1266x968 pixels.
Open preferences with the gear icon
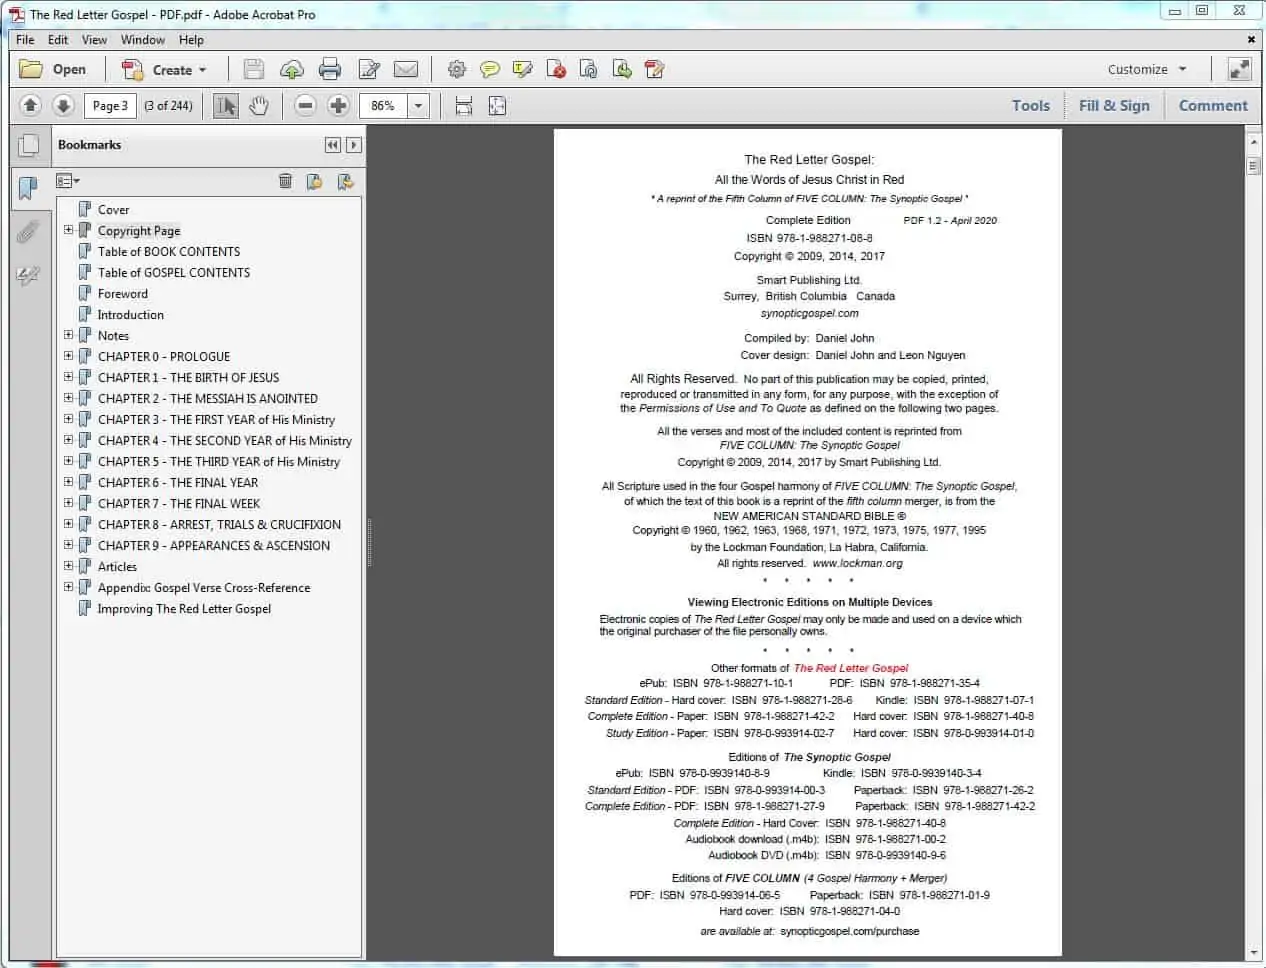(457, 69)
